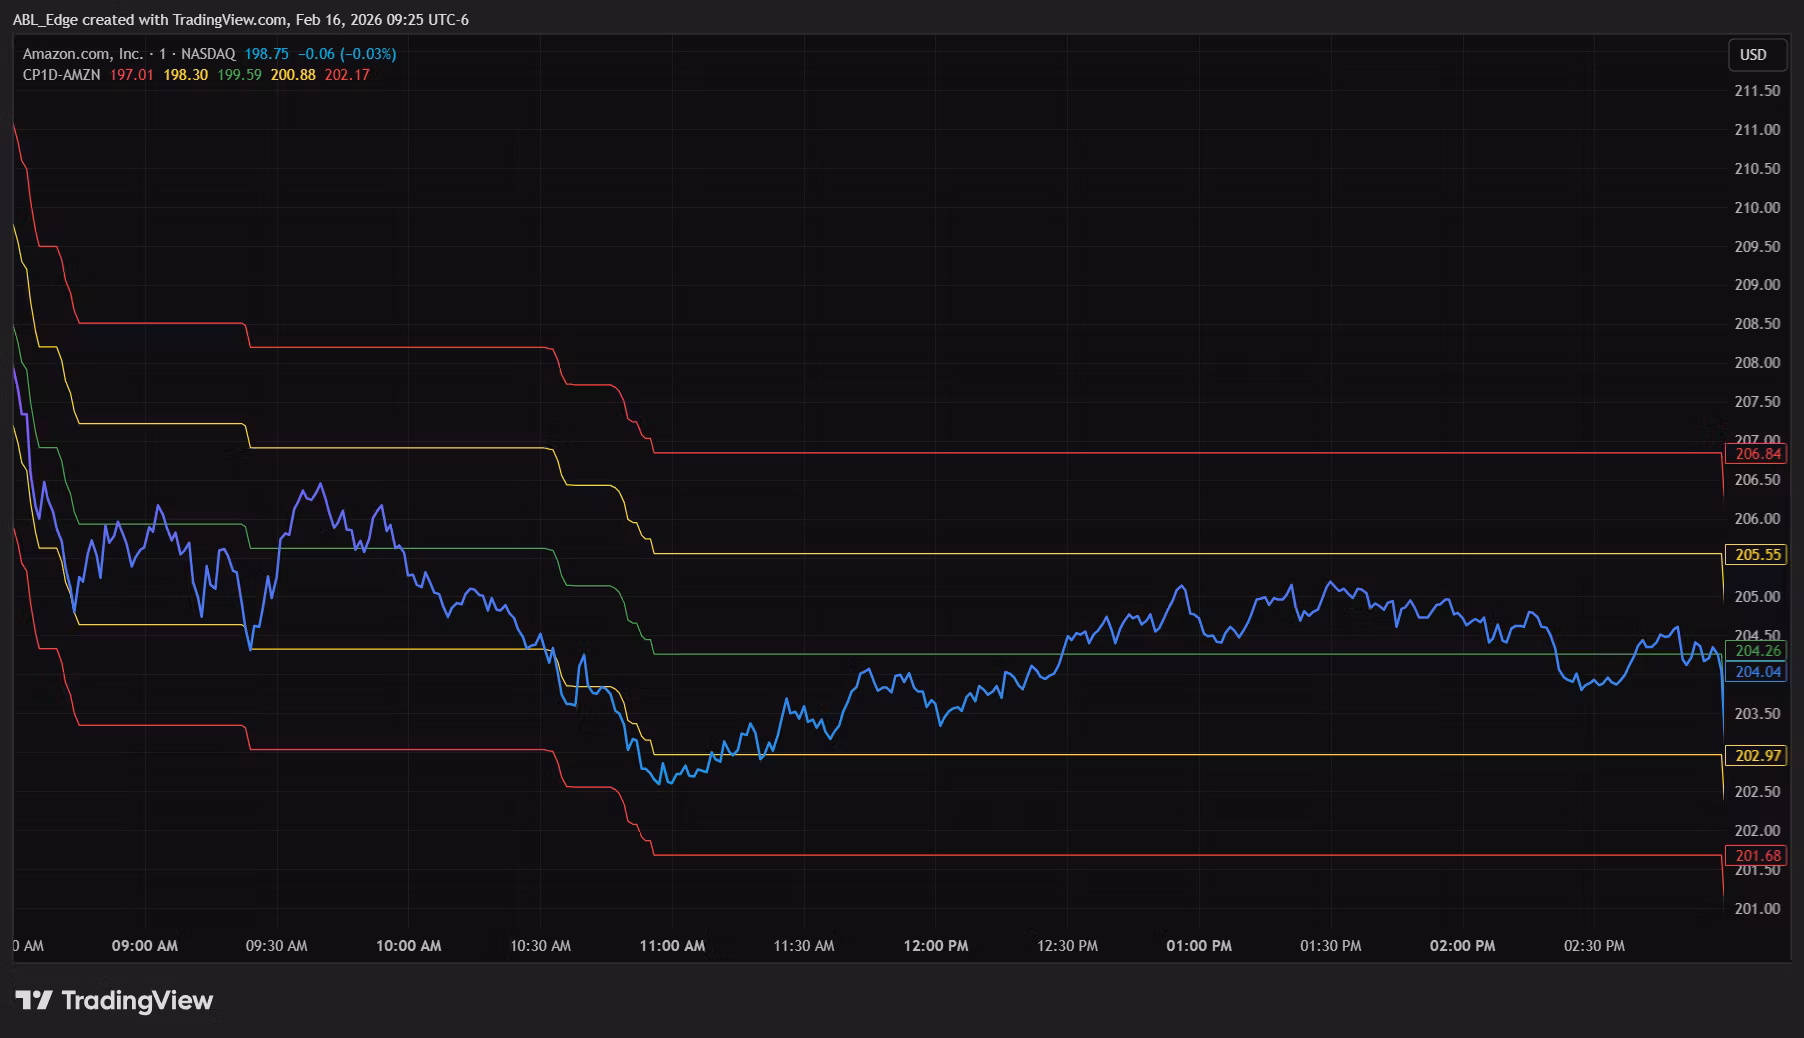Select the CP1D-AMZN indicator label
1804x1038 pixels.
(61, 75)
